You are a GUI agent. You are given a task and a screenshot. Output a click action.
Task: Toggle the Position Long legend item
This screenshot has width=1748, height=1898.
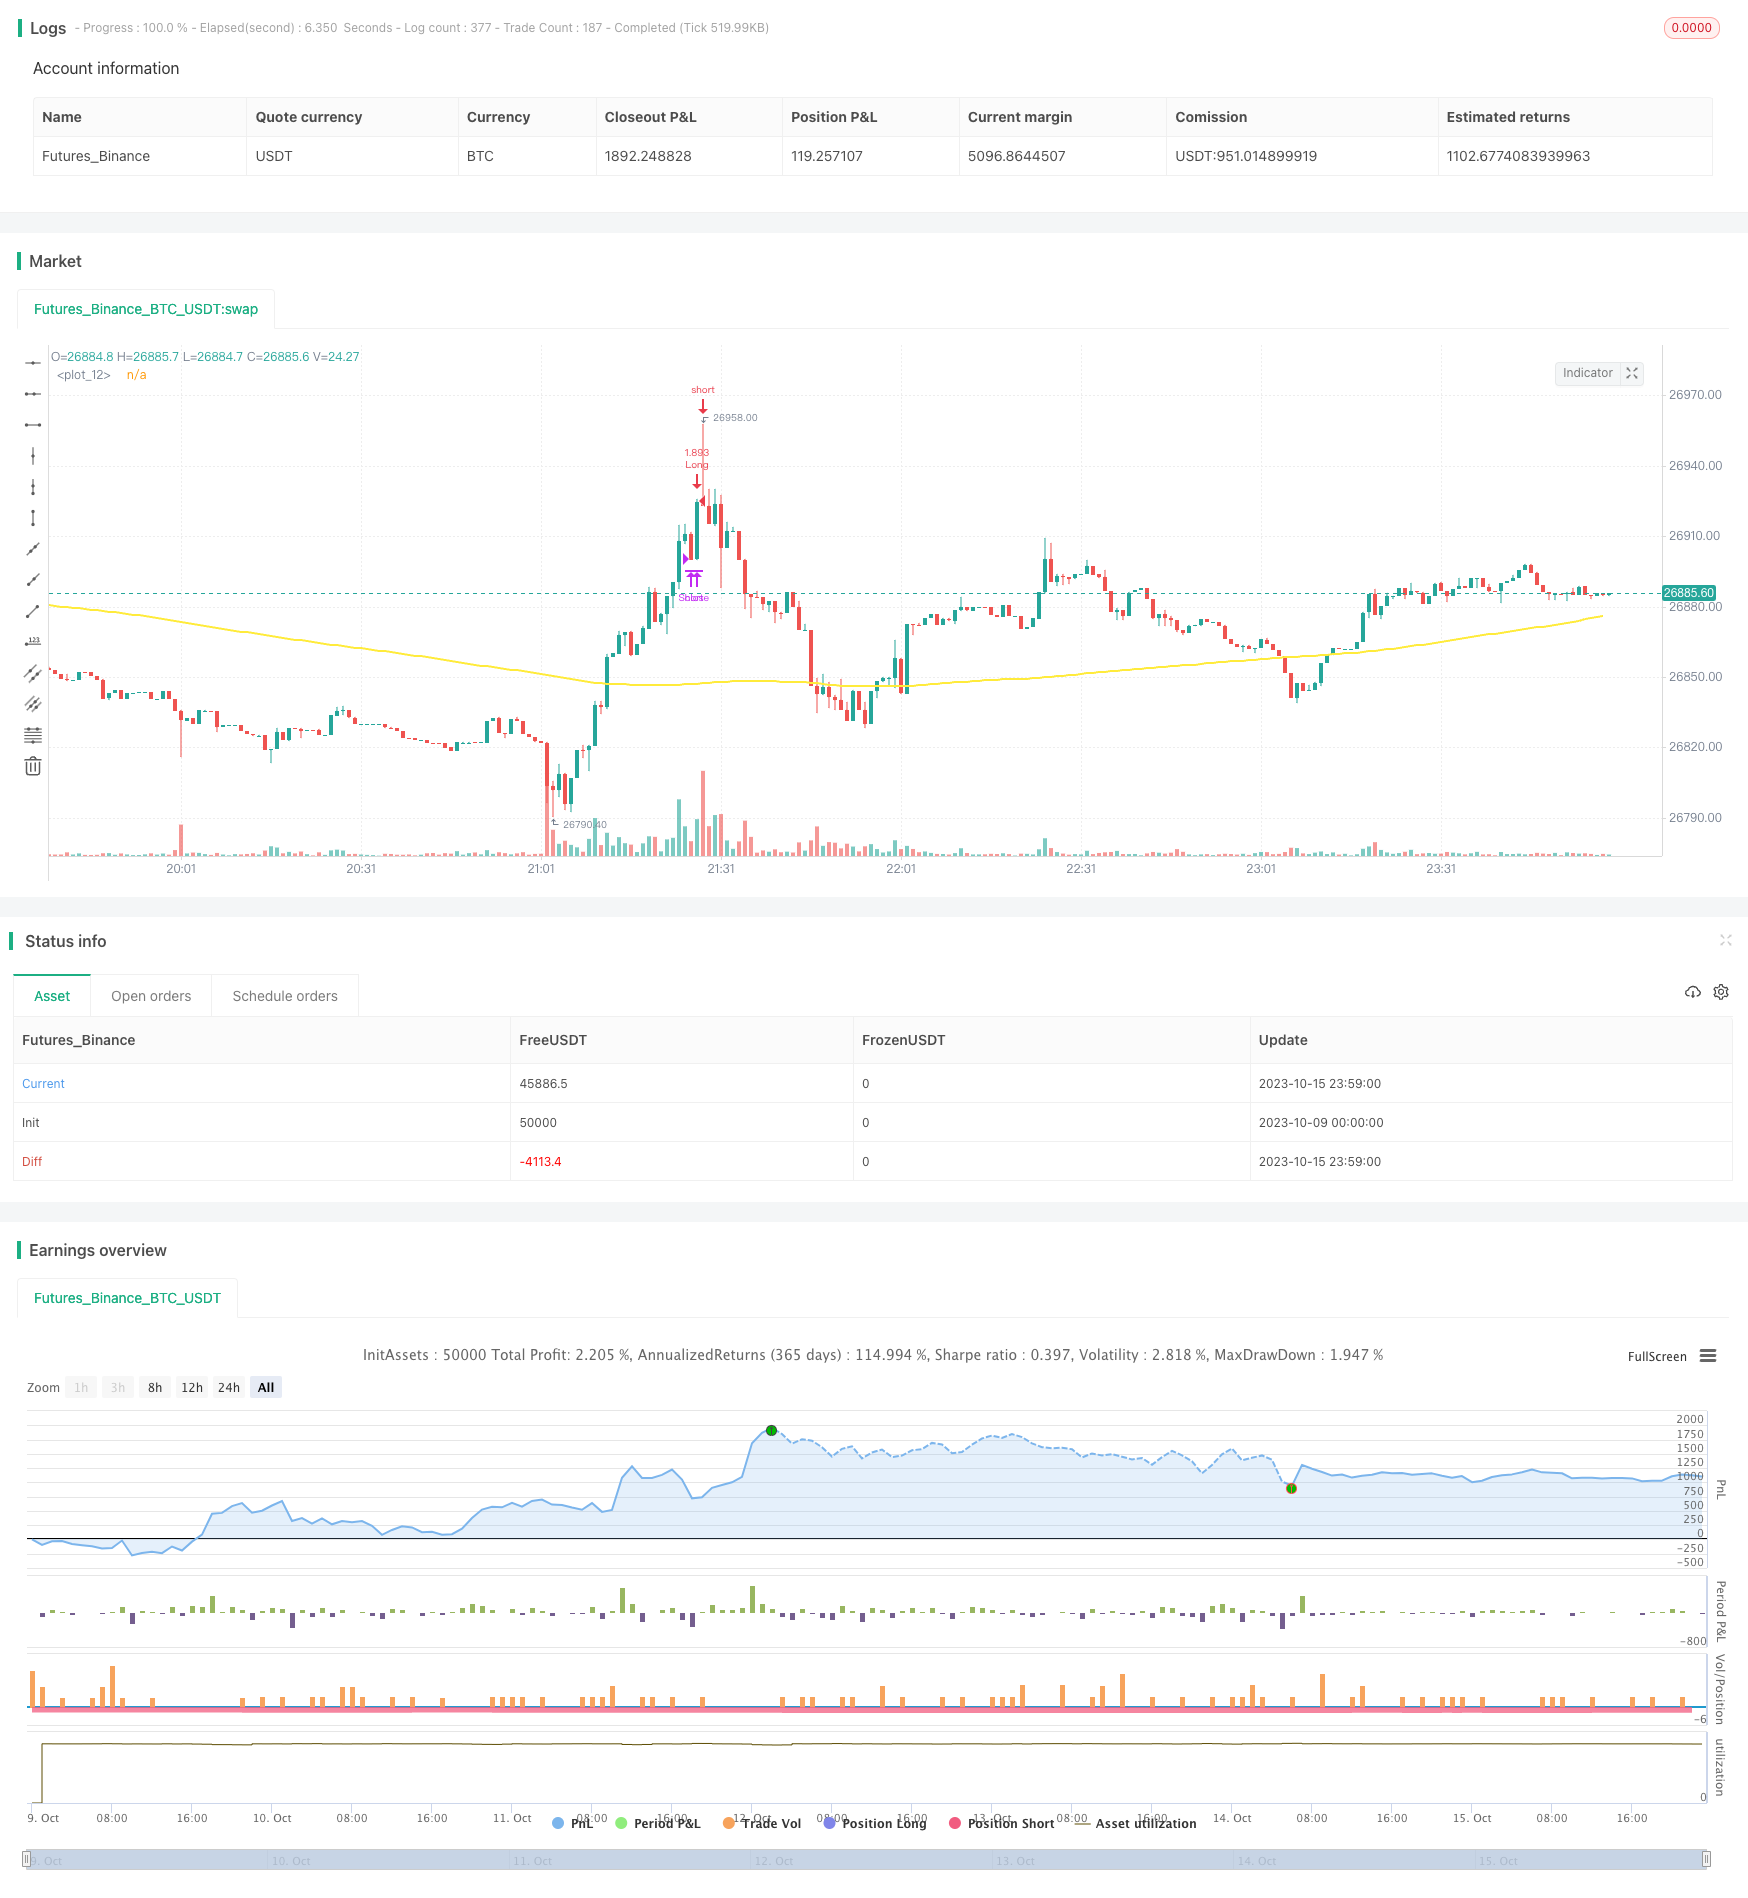coord(875,1823)
